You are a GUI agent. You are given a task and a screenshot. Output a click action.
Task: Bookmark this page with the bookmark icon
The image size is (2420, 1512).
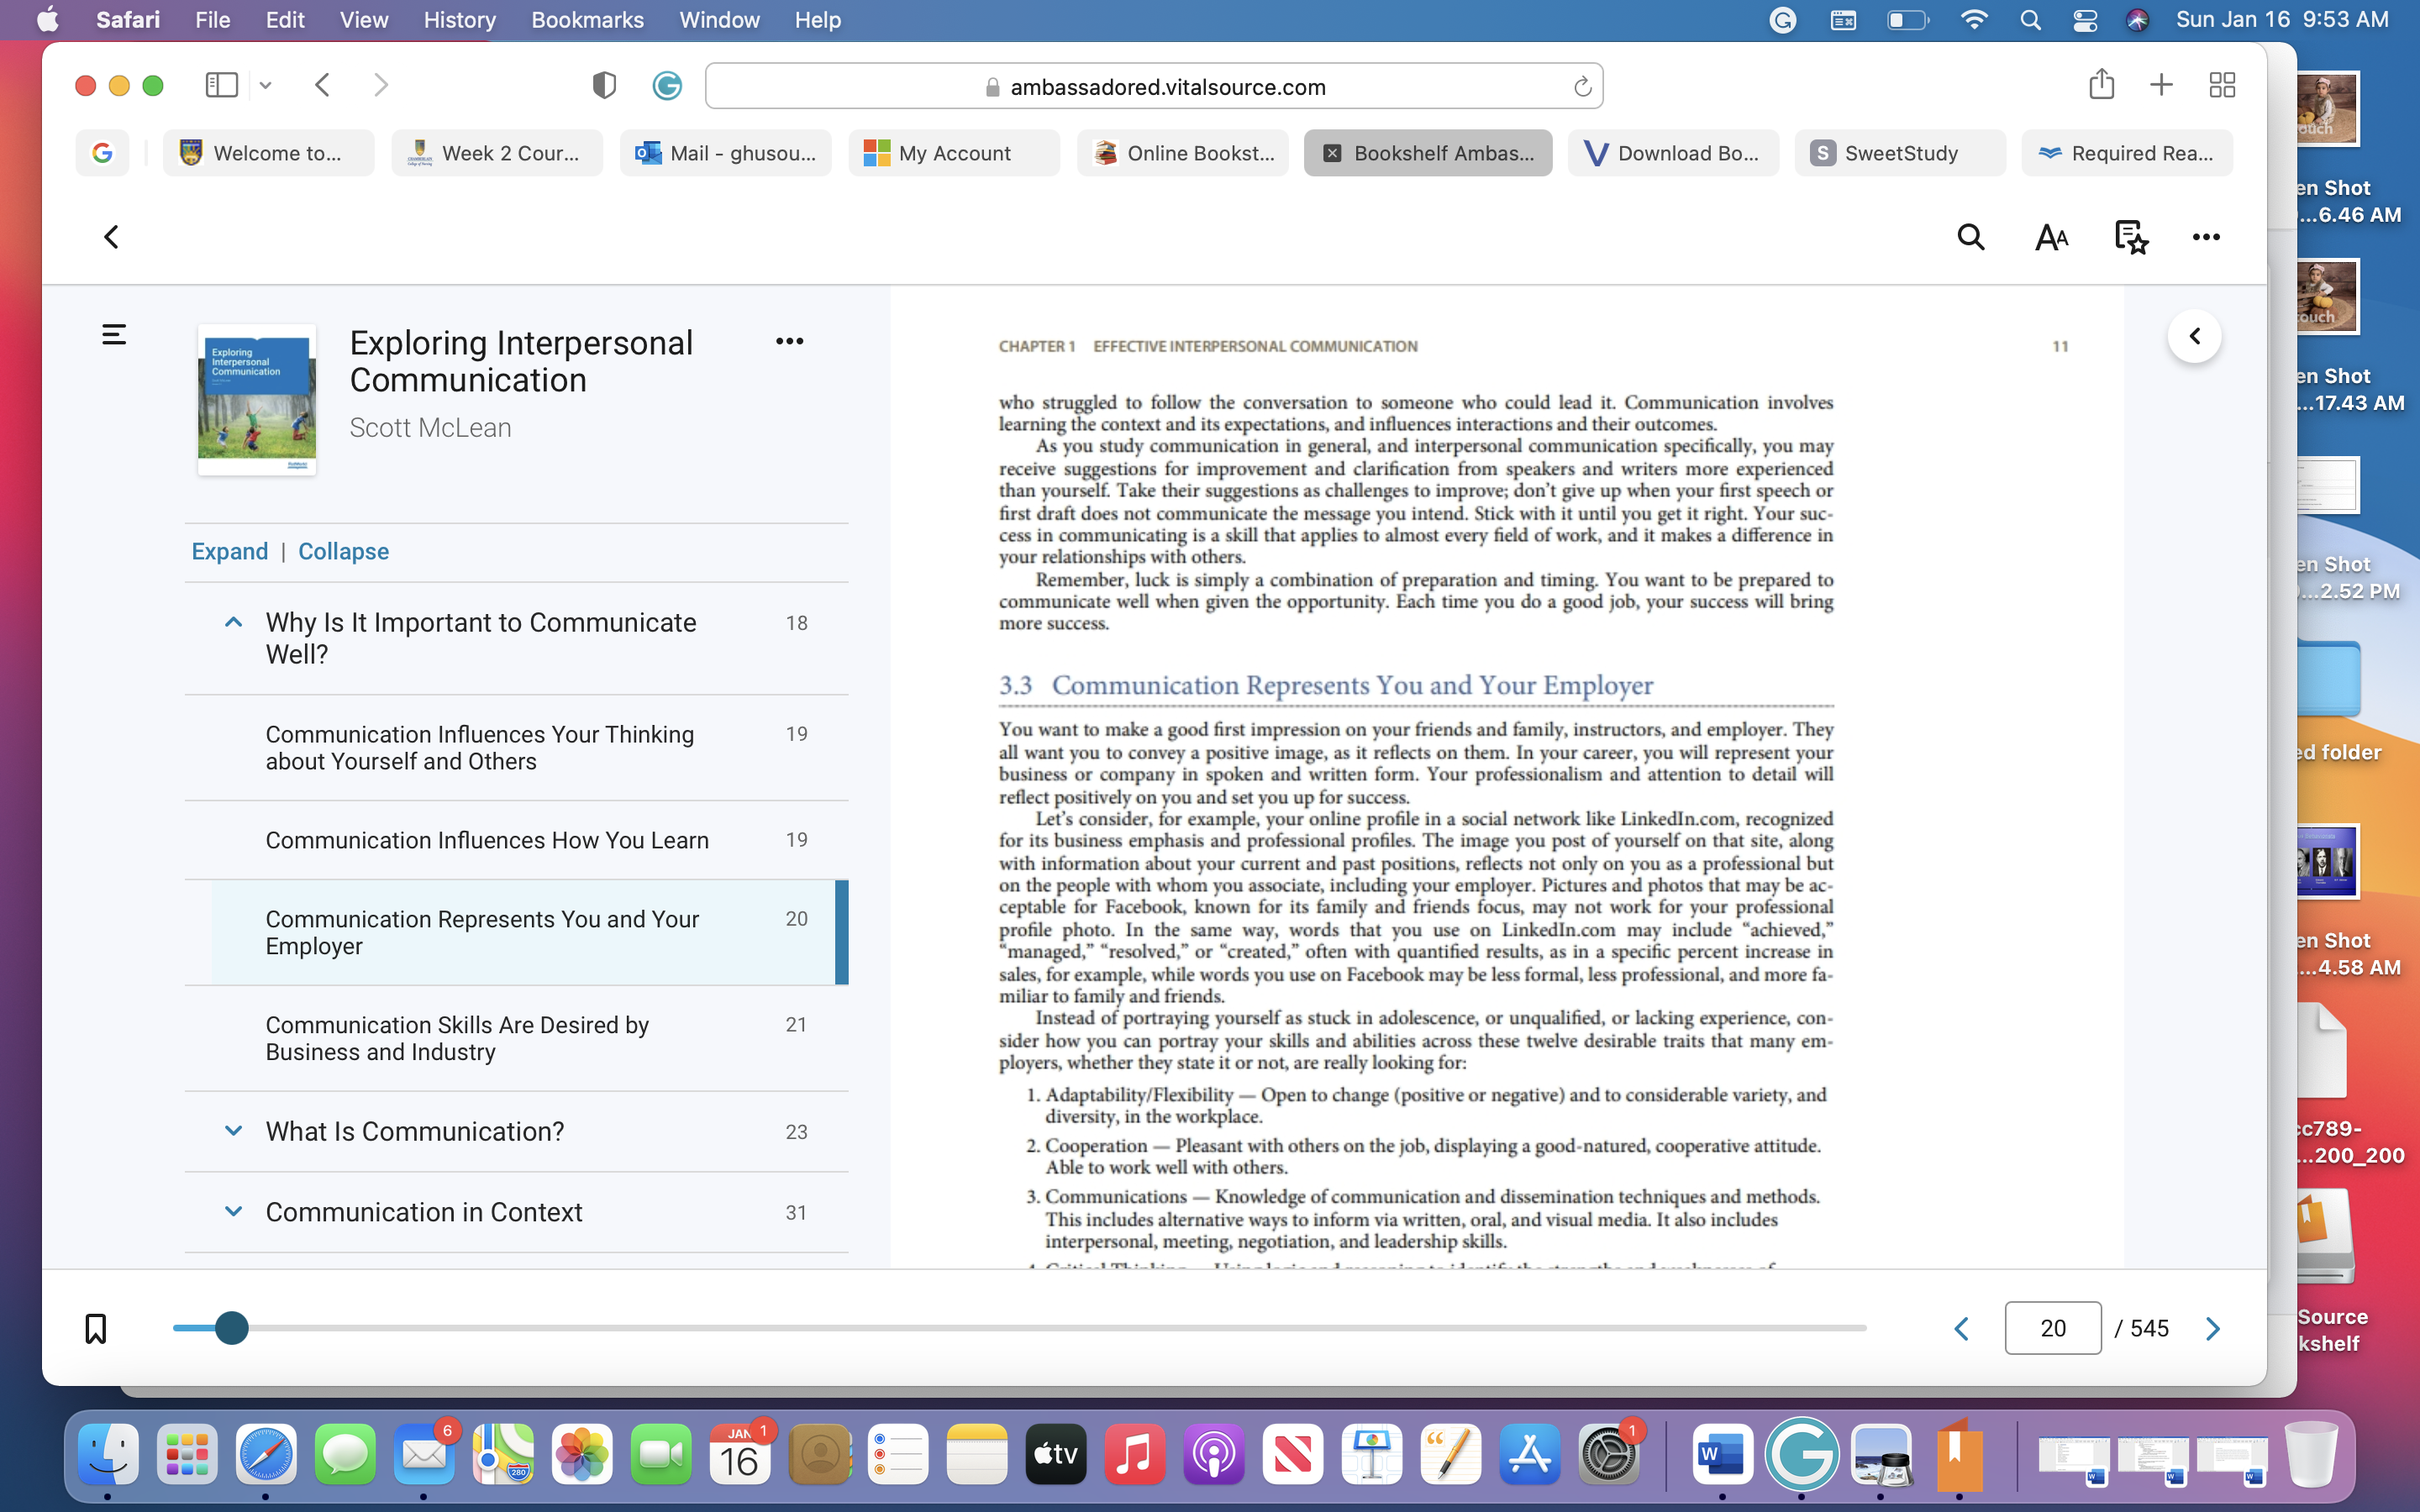click(95, 1328)
